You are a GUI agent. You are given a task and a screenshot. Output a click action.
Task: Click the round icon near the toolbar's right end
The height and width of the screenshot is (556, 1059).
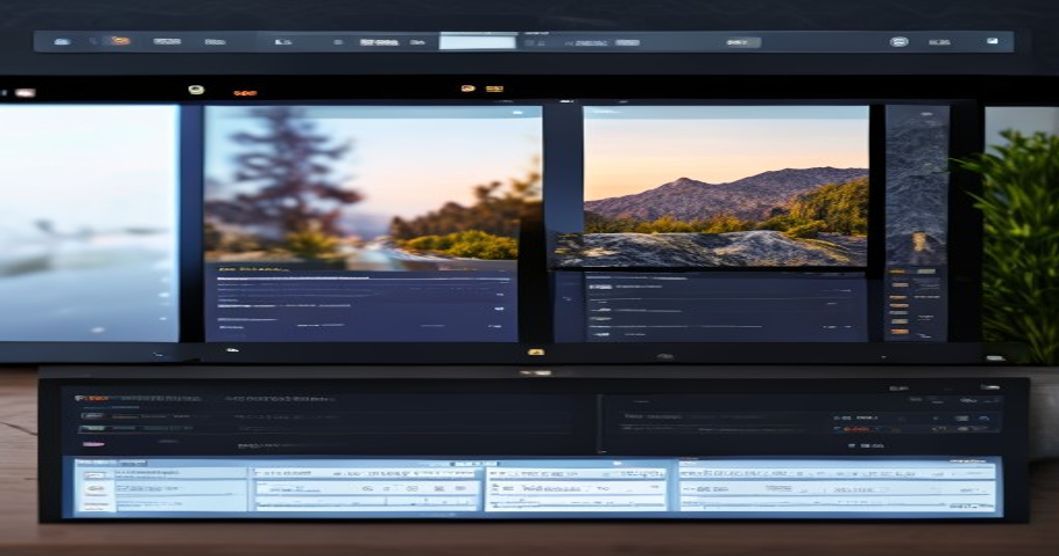[x=898, y=42]
